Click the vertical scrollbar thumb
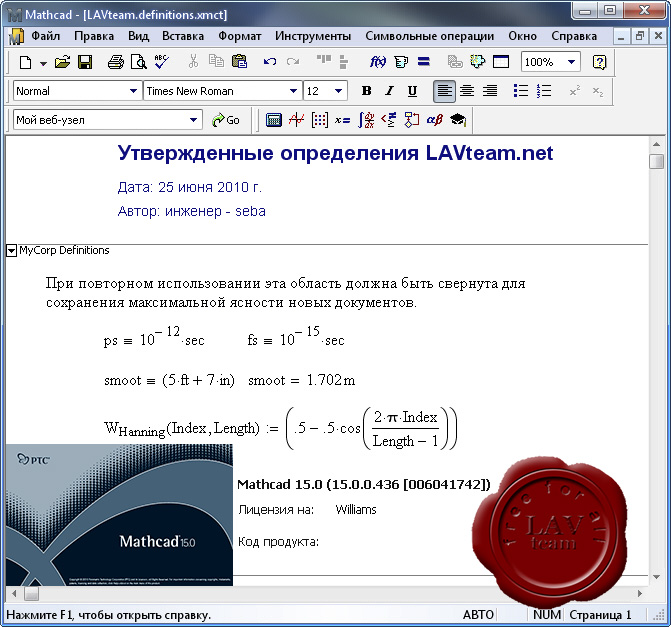Viewport: 671px width, 627px height. (656, 162)
